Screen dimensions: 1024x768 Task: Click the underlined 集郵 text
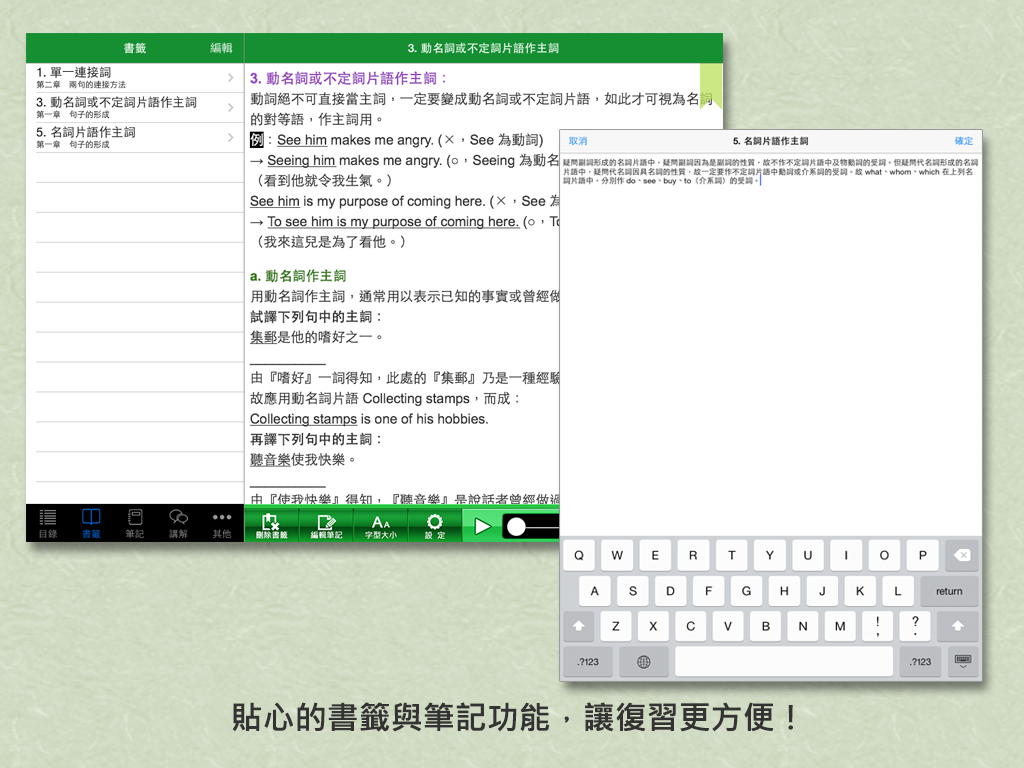[264, 337]
